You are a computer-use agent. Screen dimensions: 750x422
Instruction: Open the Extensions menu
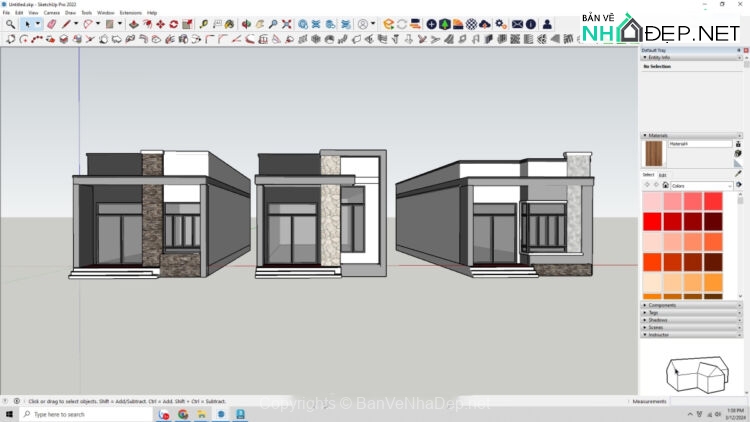click(130, 12)
